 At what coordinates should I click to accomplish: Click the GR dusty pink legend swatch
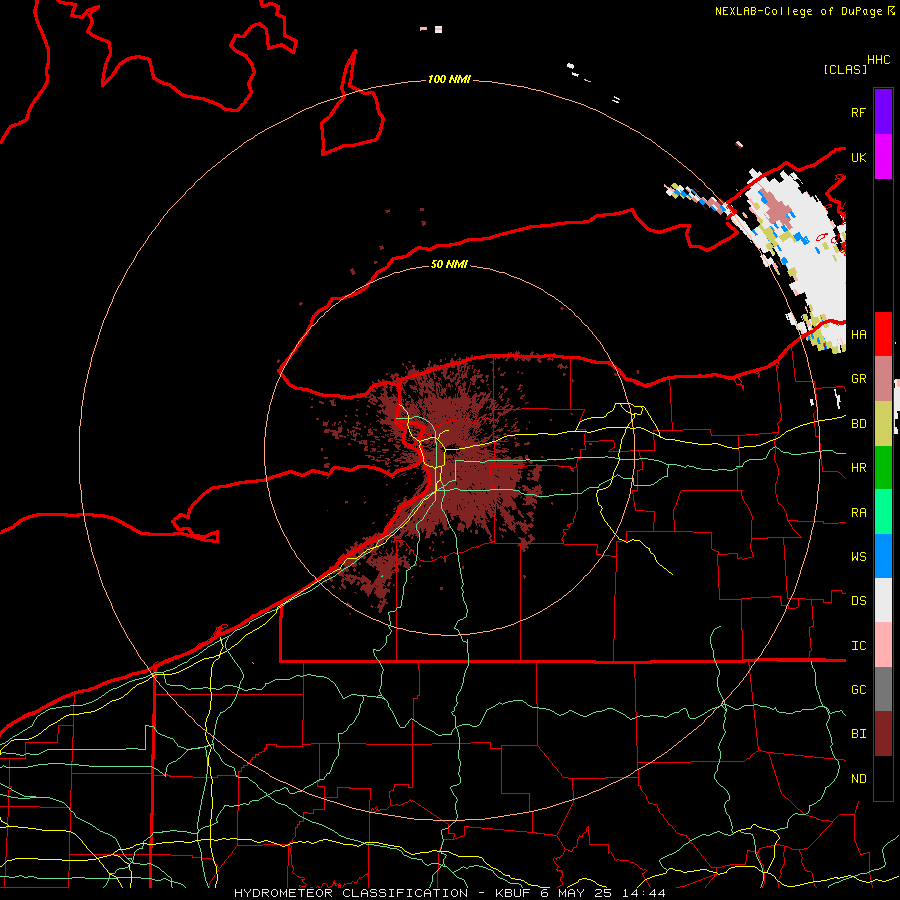click(x=883, y=378)
